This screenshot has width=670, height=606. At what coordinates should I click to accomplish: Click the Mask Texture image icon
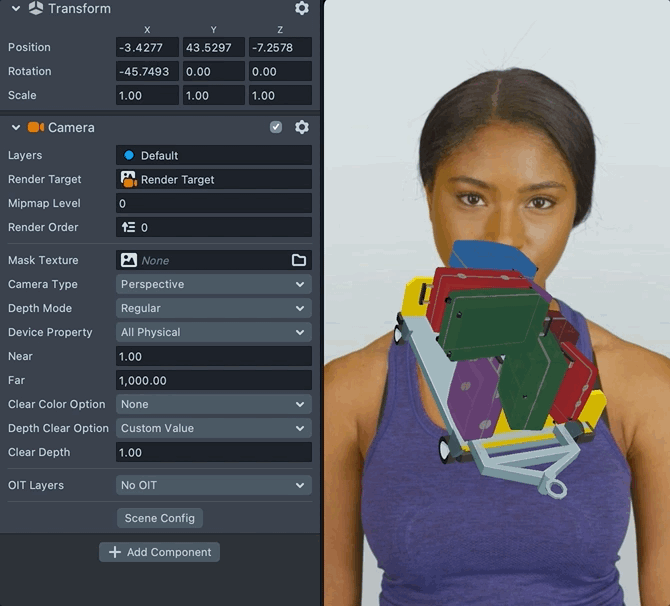tap(128, 260)
